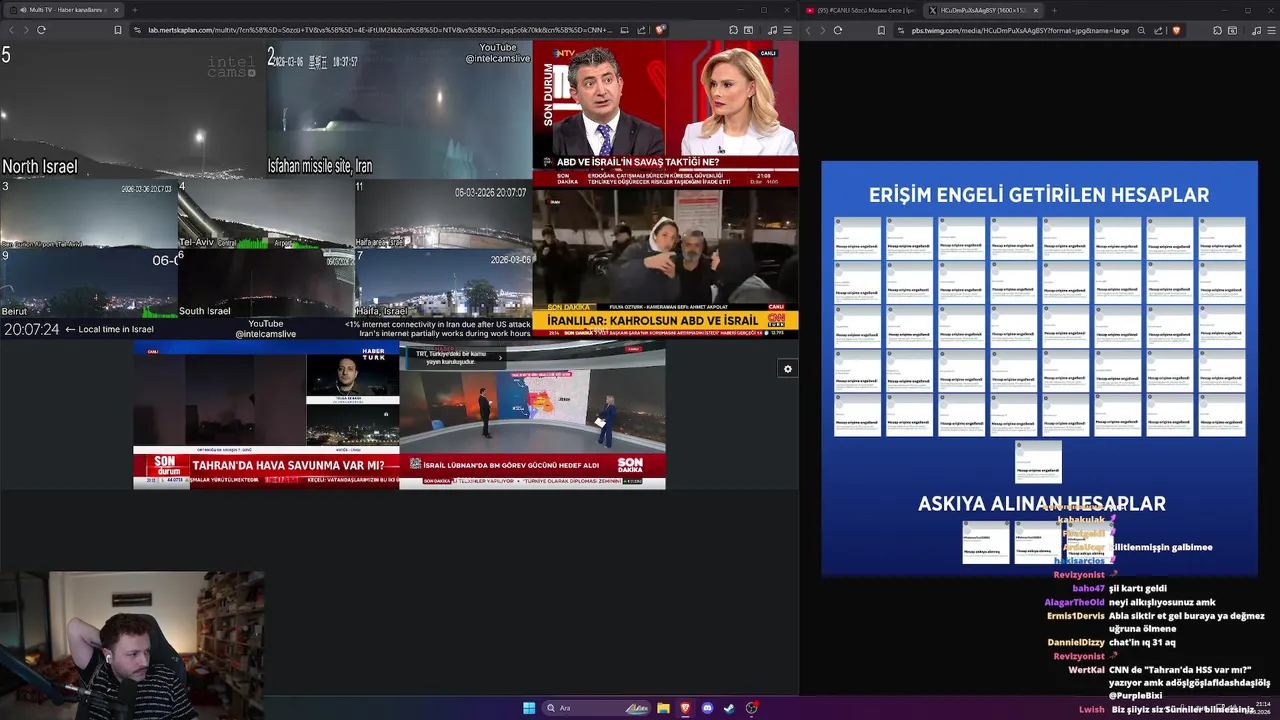The width and height of the screenshot is (1280, 720).
Task: Close the HCuDmPuXsAAgBSY tab
Action: click(x=1035, y=10)
